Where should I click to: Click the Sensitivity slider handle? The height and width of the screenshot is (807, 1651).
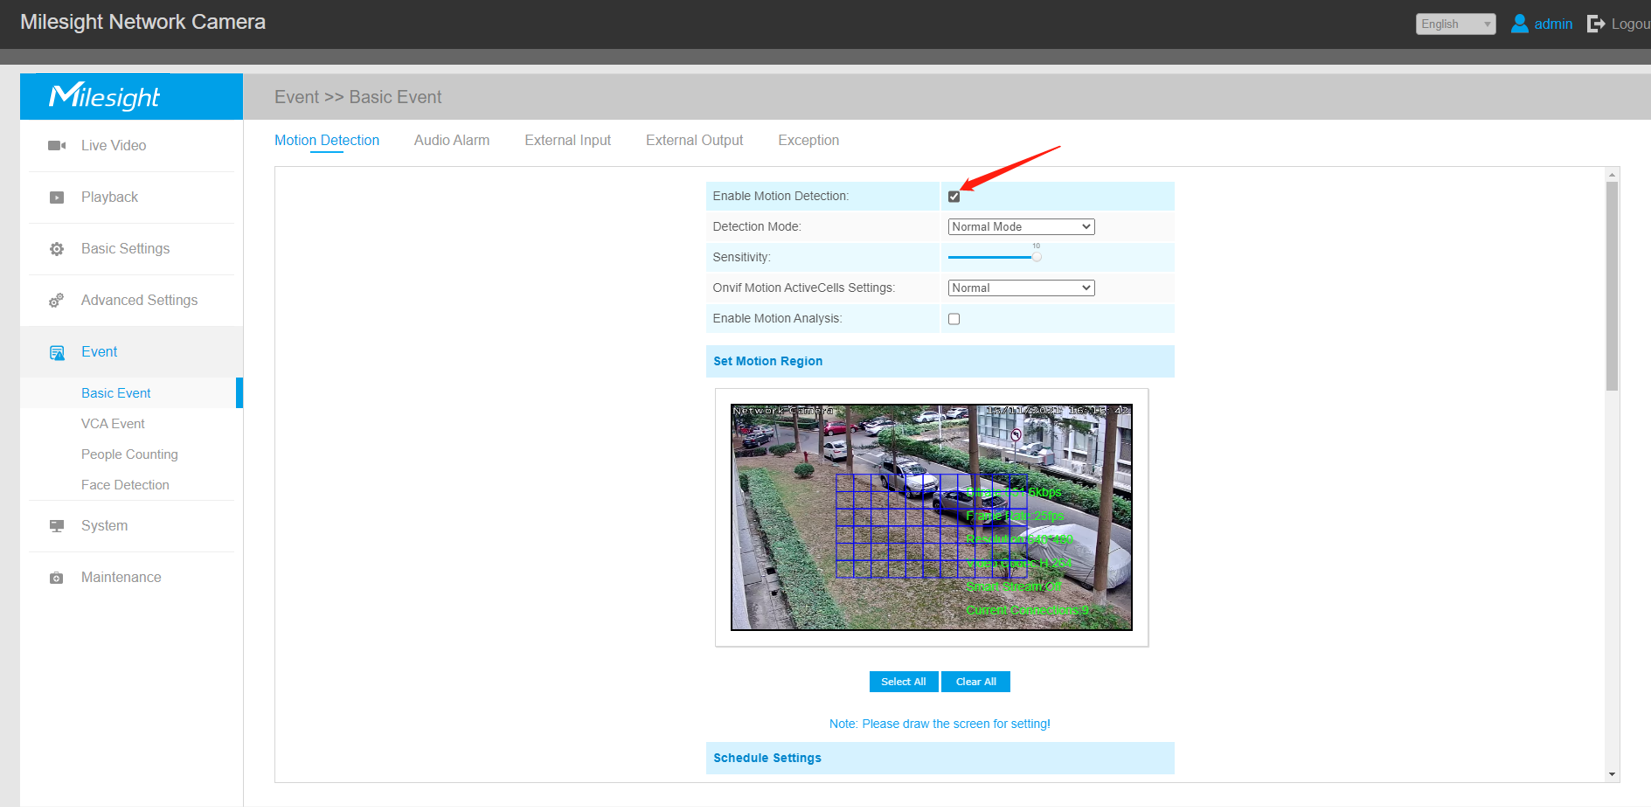pyautogui.click(x=1036, y=257)
